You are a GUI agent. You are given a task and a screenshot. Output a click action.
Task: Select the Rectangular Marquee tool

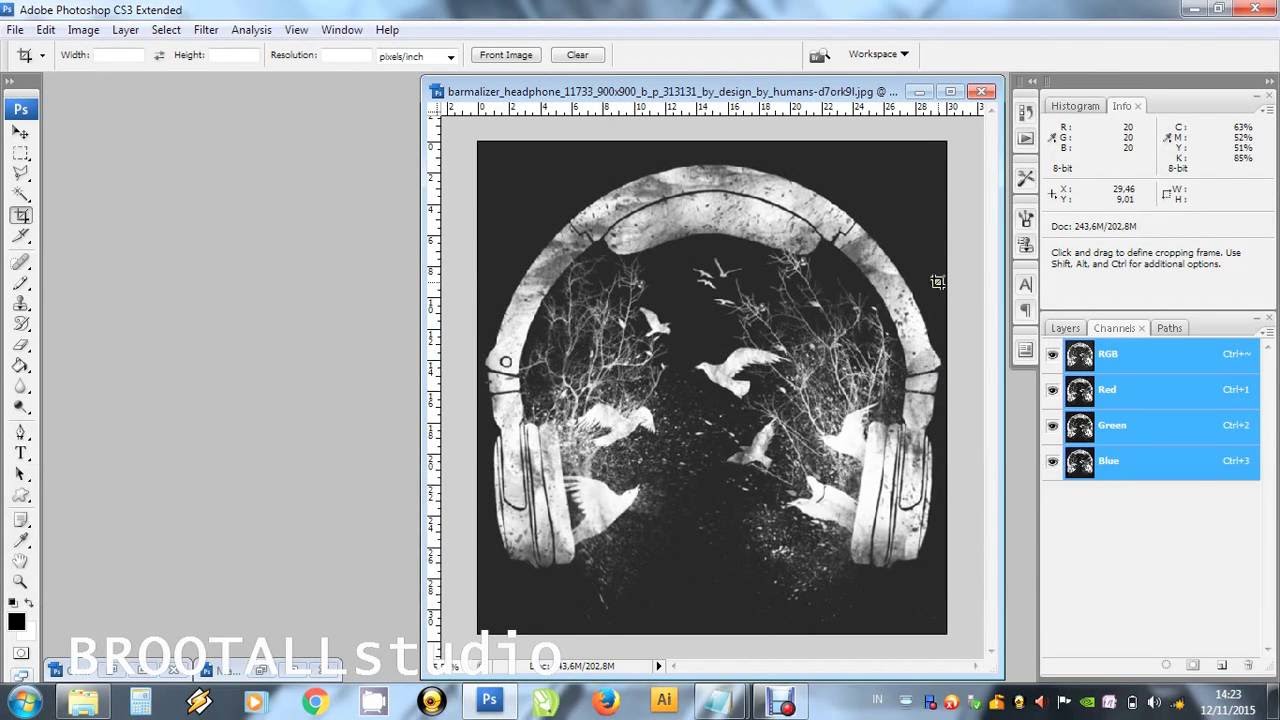[21, 153]
